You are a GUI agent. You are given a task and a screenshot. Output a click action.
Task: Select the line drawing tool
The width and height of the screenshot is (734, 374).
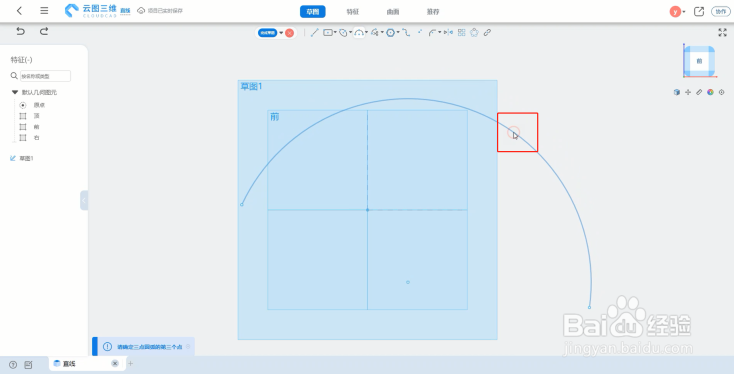[315, 32]
